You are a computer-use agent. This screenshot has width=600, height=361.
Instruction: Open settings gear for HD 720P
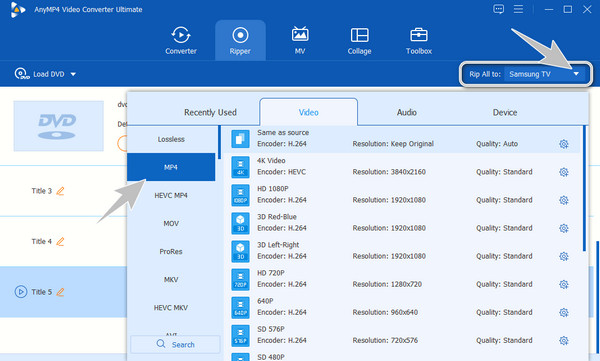563,284
